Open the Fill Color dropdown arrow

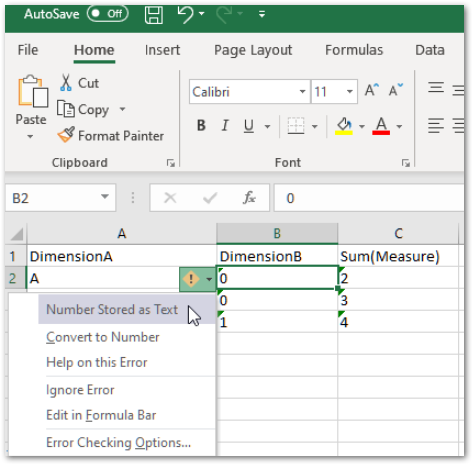(362, 127)
